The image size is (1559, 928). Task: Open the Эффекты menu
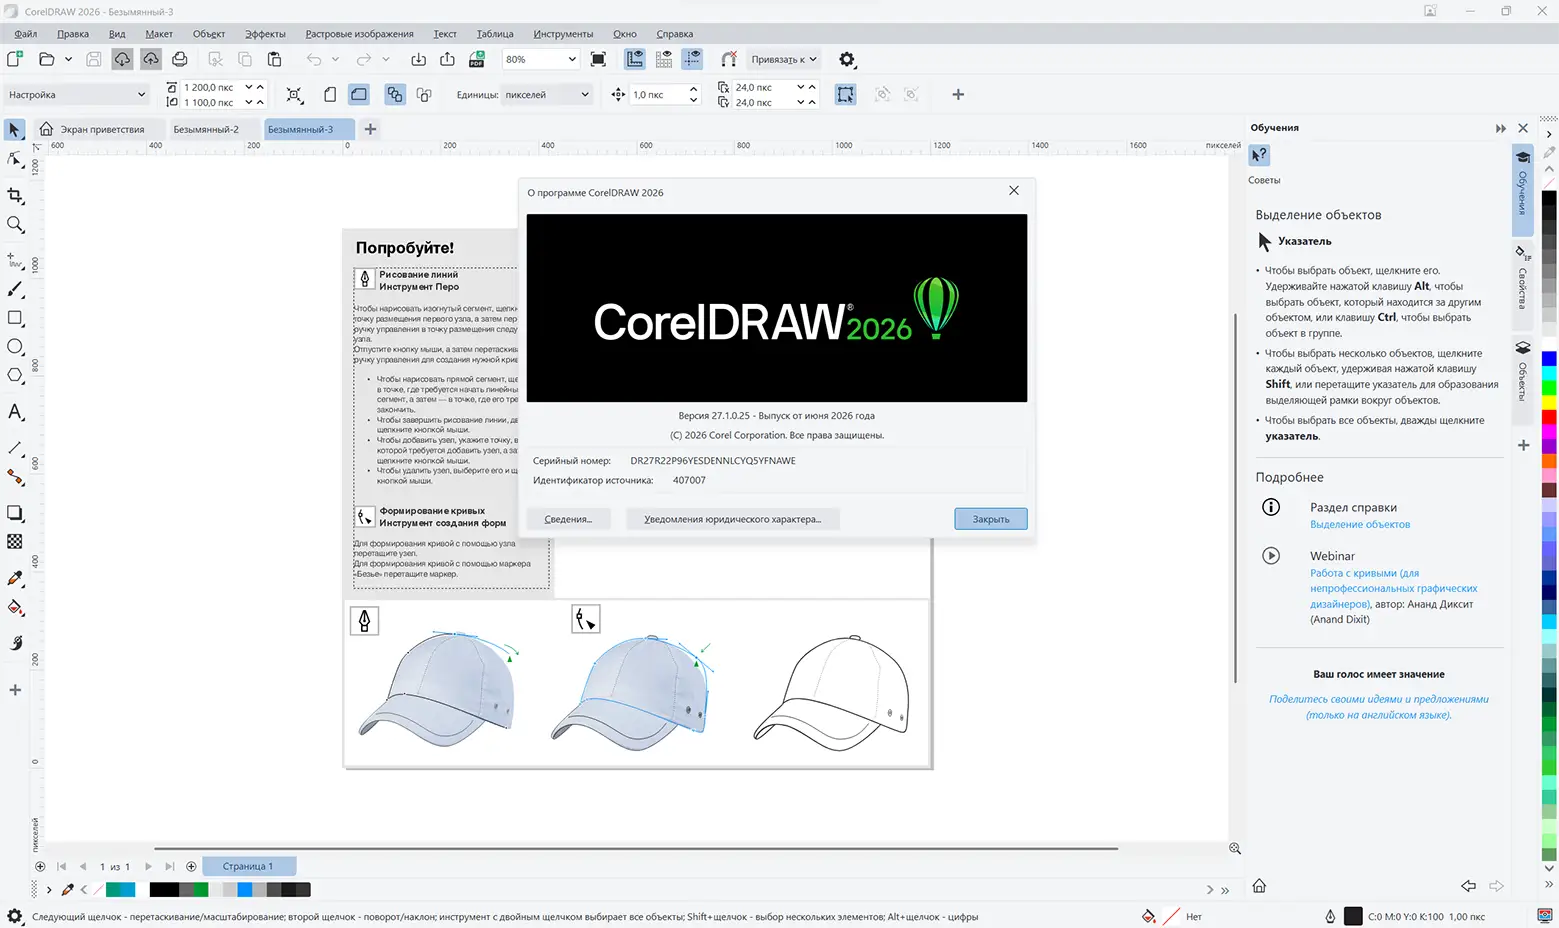tap(265, 34)
